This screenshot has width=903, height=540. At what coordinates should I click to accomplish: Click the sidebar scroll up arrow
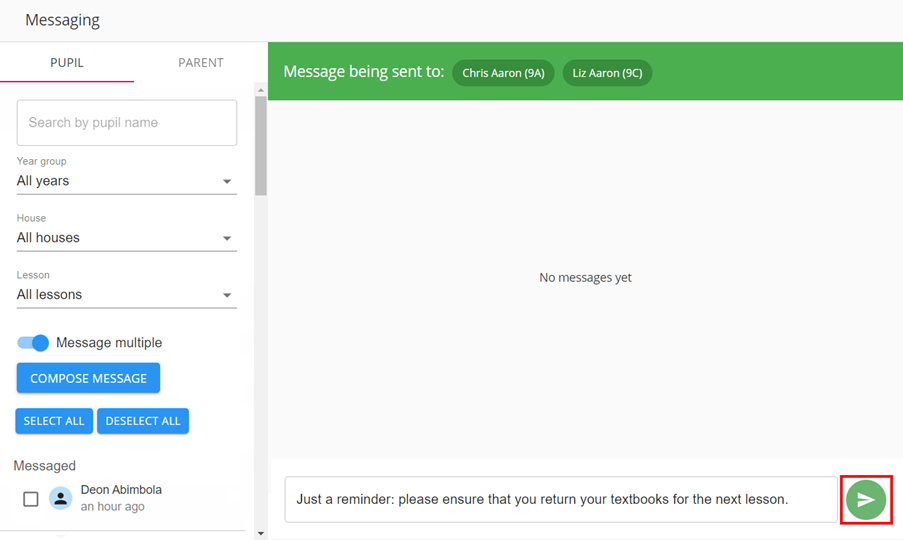(261, 90)
